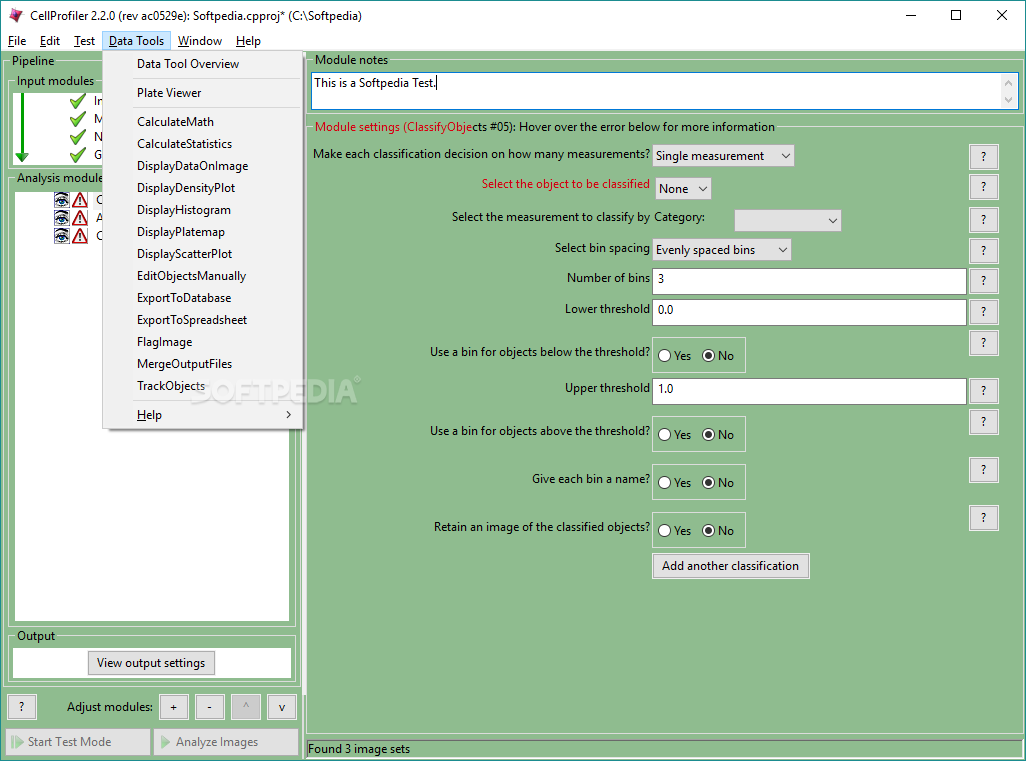This screenshot has width=1026, height=761.
Task: Click warning triangle of top analysis module
Action: coord(80,200)
